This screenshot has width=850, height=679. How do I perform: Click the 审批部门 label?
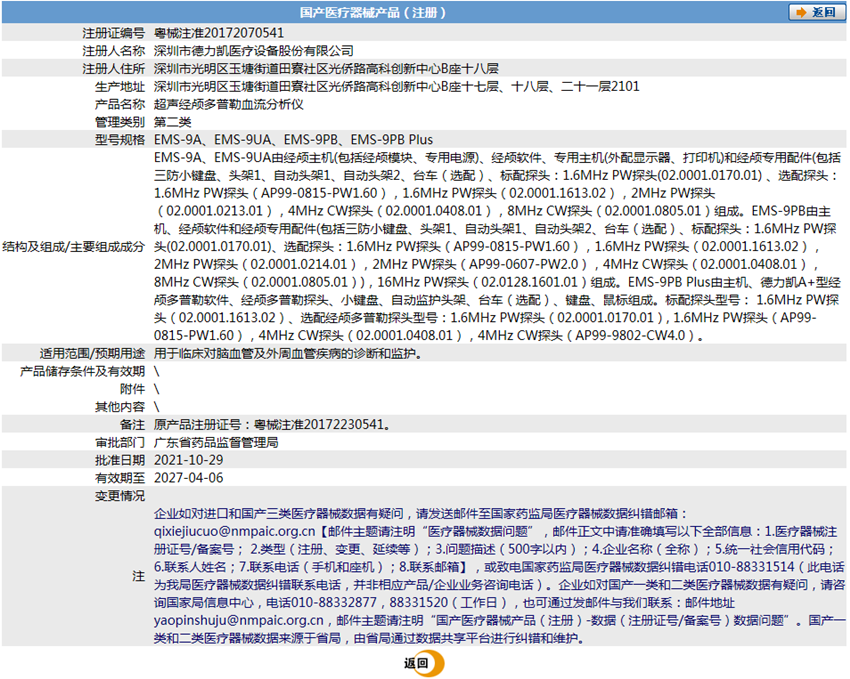pyautogui.click(x=120, y=443)
